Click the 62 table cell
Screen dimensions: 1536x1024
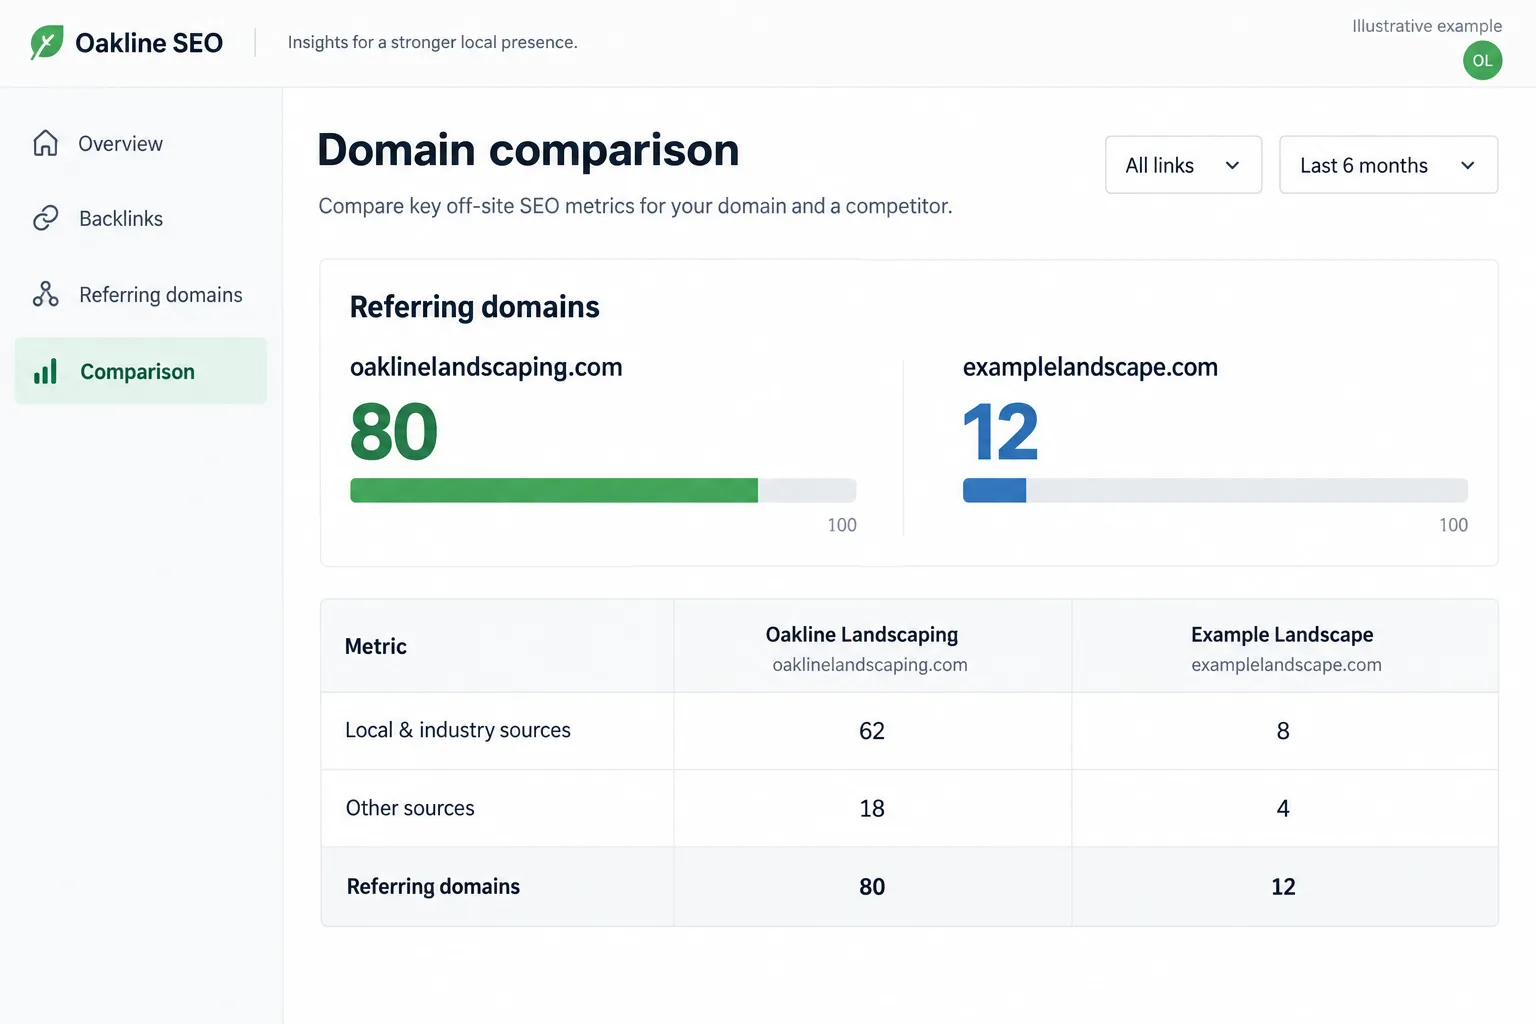872,731
